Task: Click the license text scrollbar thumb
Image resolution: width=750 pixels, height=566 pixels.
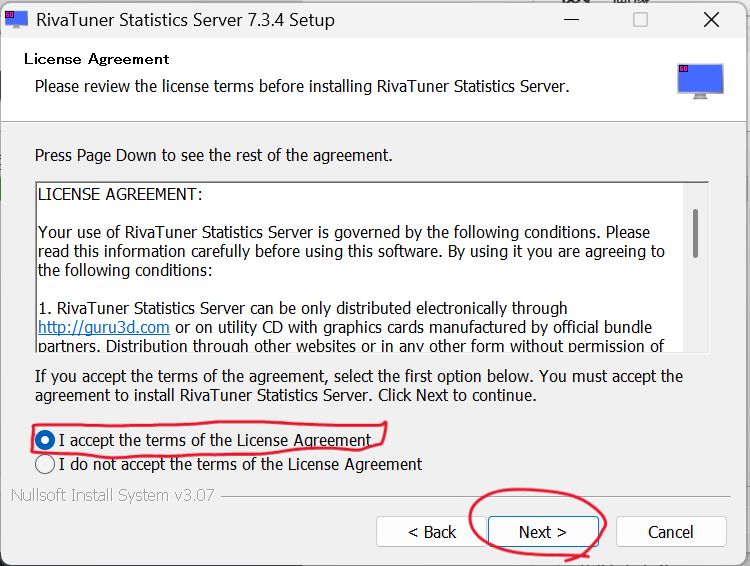Action: pyautogui.click(x=695, y=233)
